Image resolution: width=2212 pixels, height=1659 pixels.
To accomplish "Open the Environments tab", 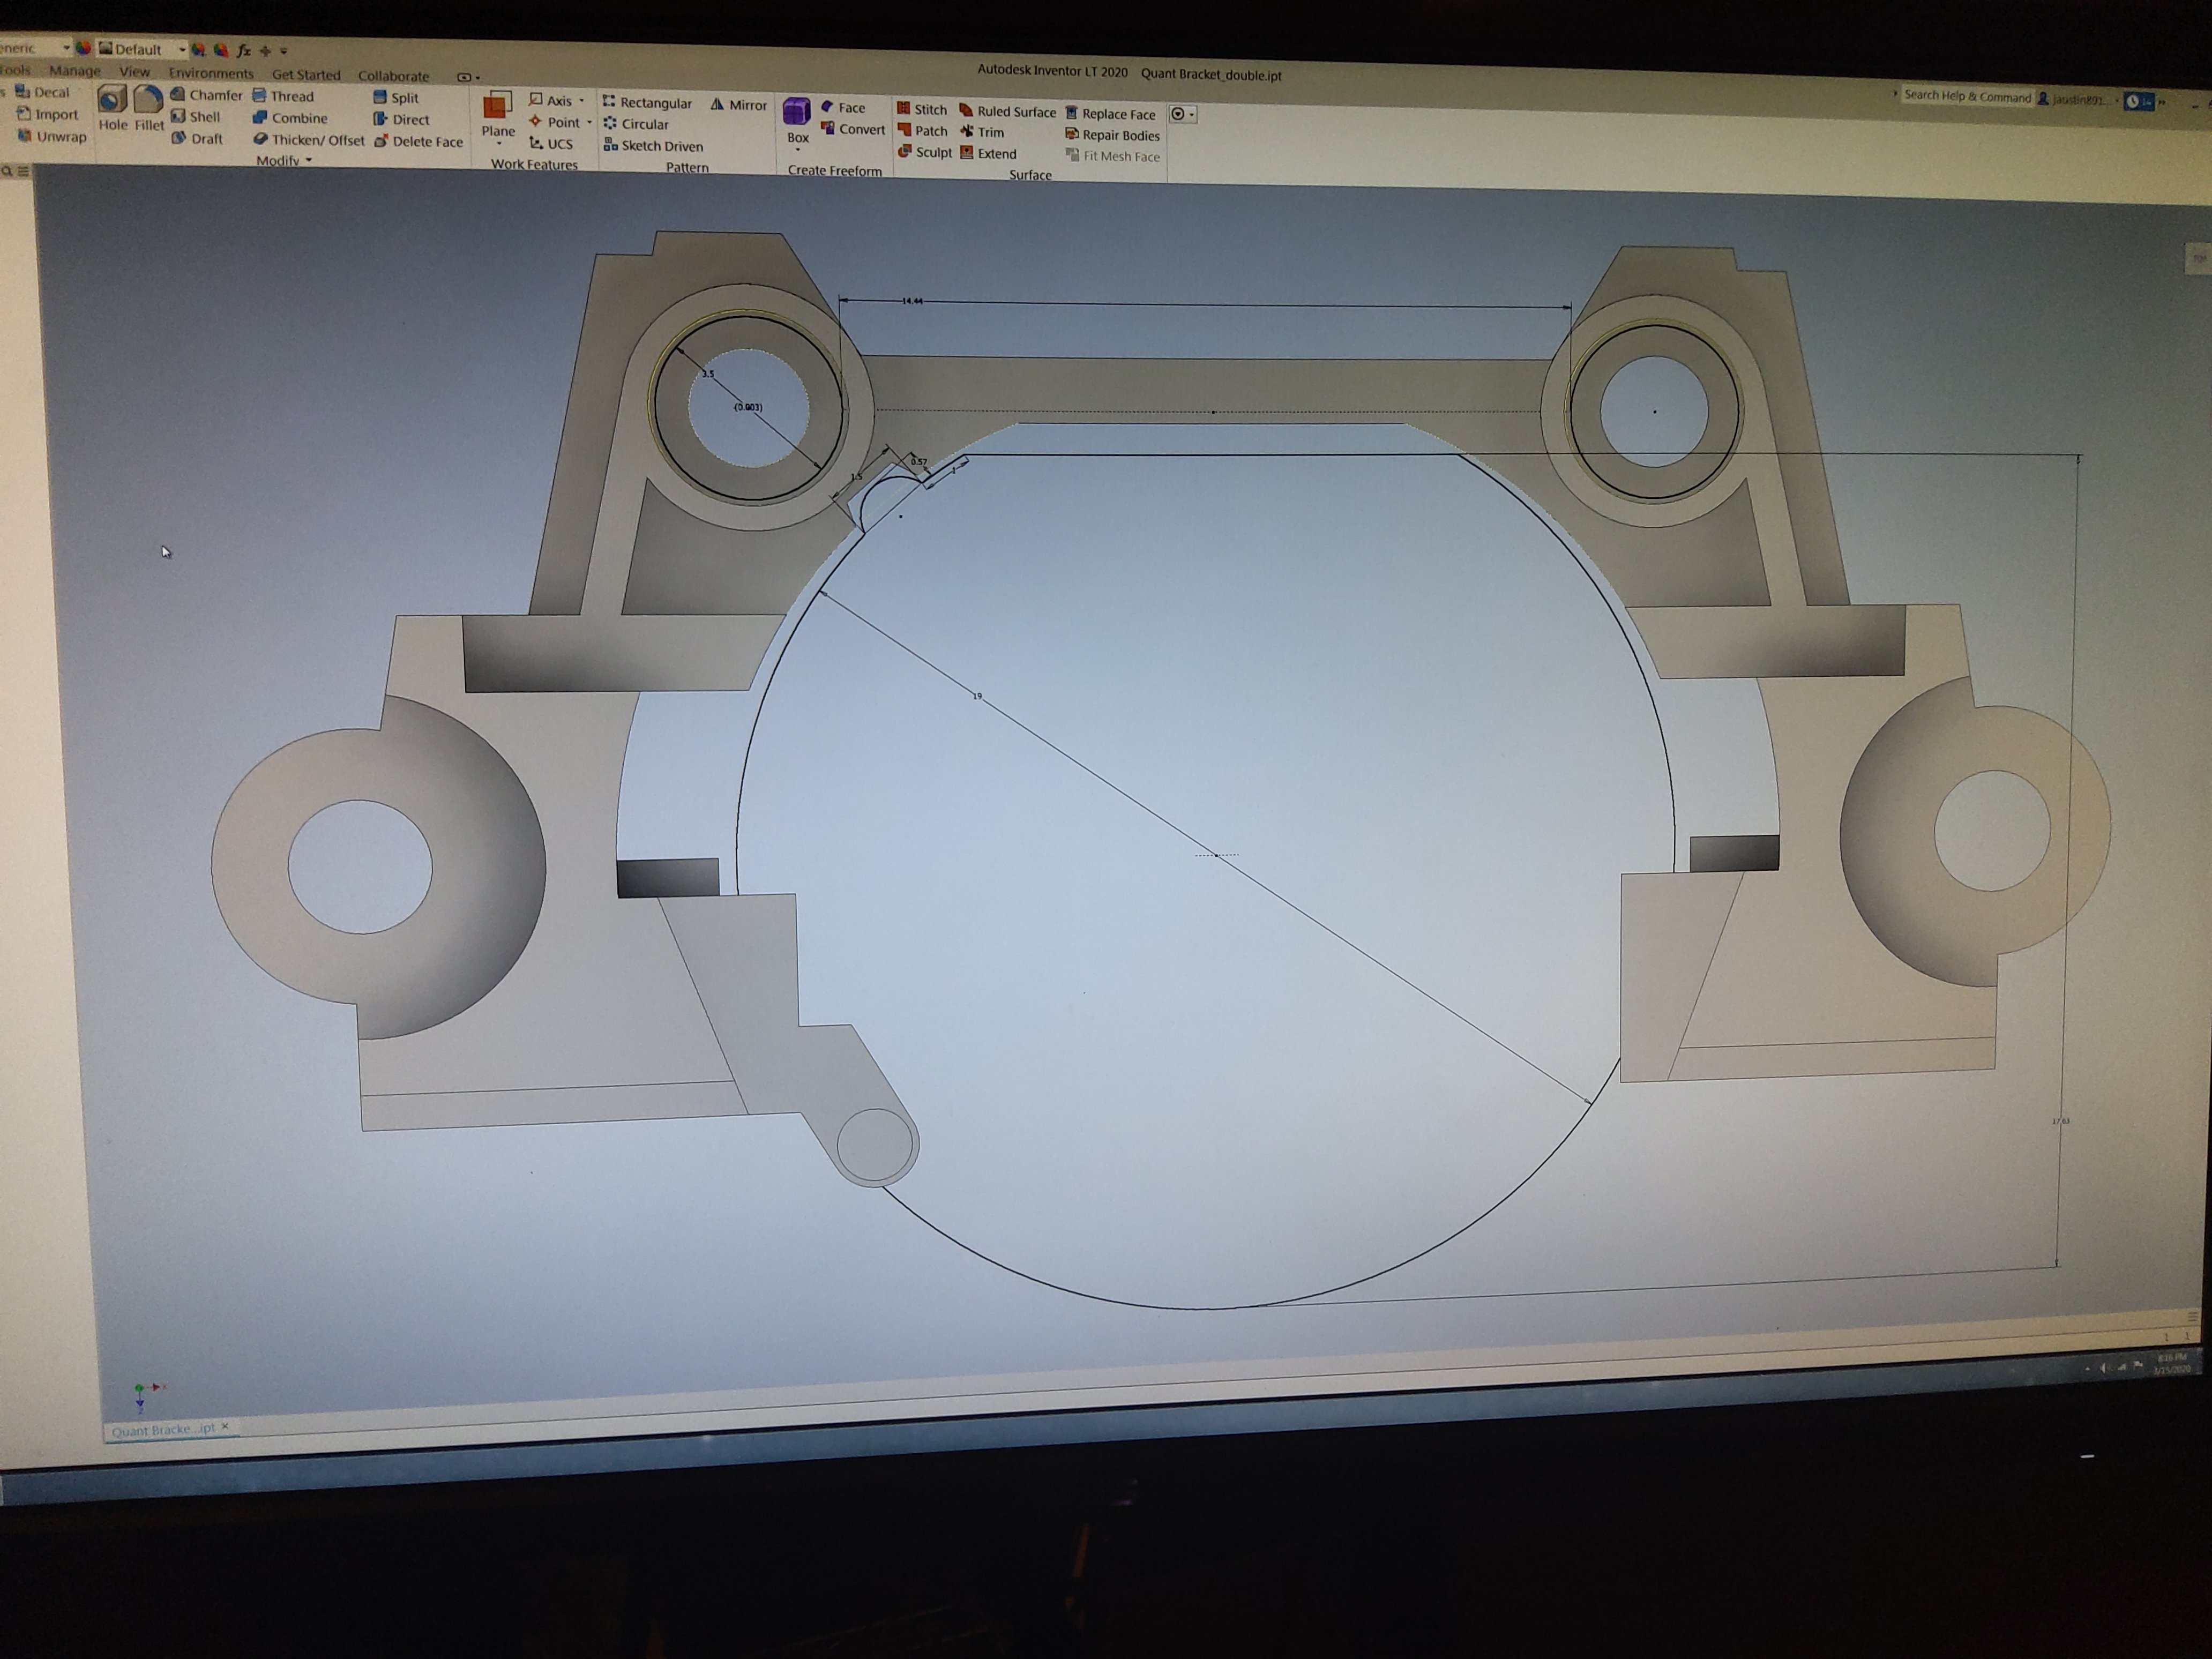I will pyautogui.click(x=210, y=73).
